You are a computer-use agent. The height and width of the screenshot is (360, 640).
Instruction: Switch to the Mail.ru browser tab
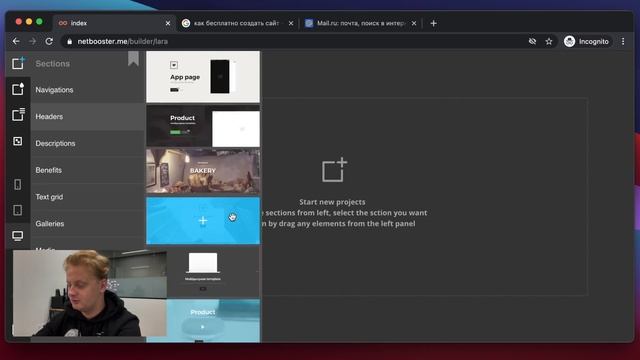click(x=361, y=23)
